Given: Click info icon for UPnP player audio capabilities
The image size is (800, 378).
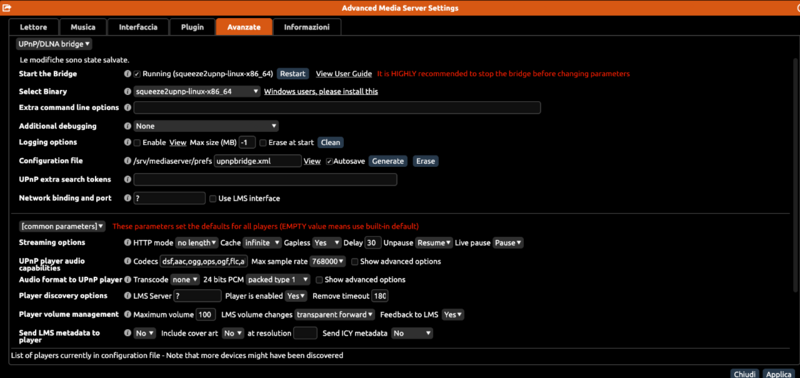Looking at the screenshot, I should coord(128,261).
